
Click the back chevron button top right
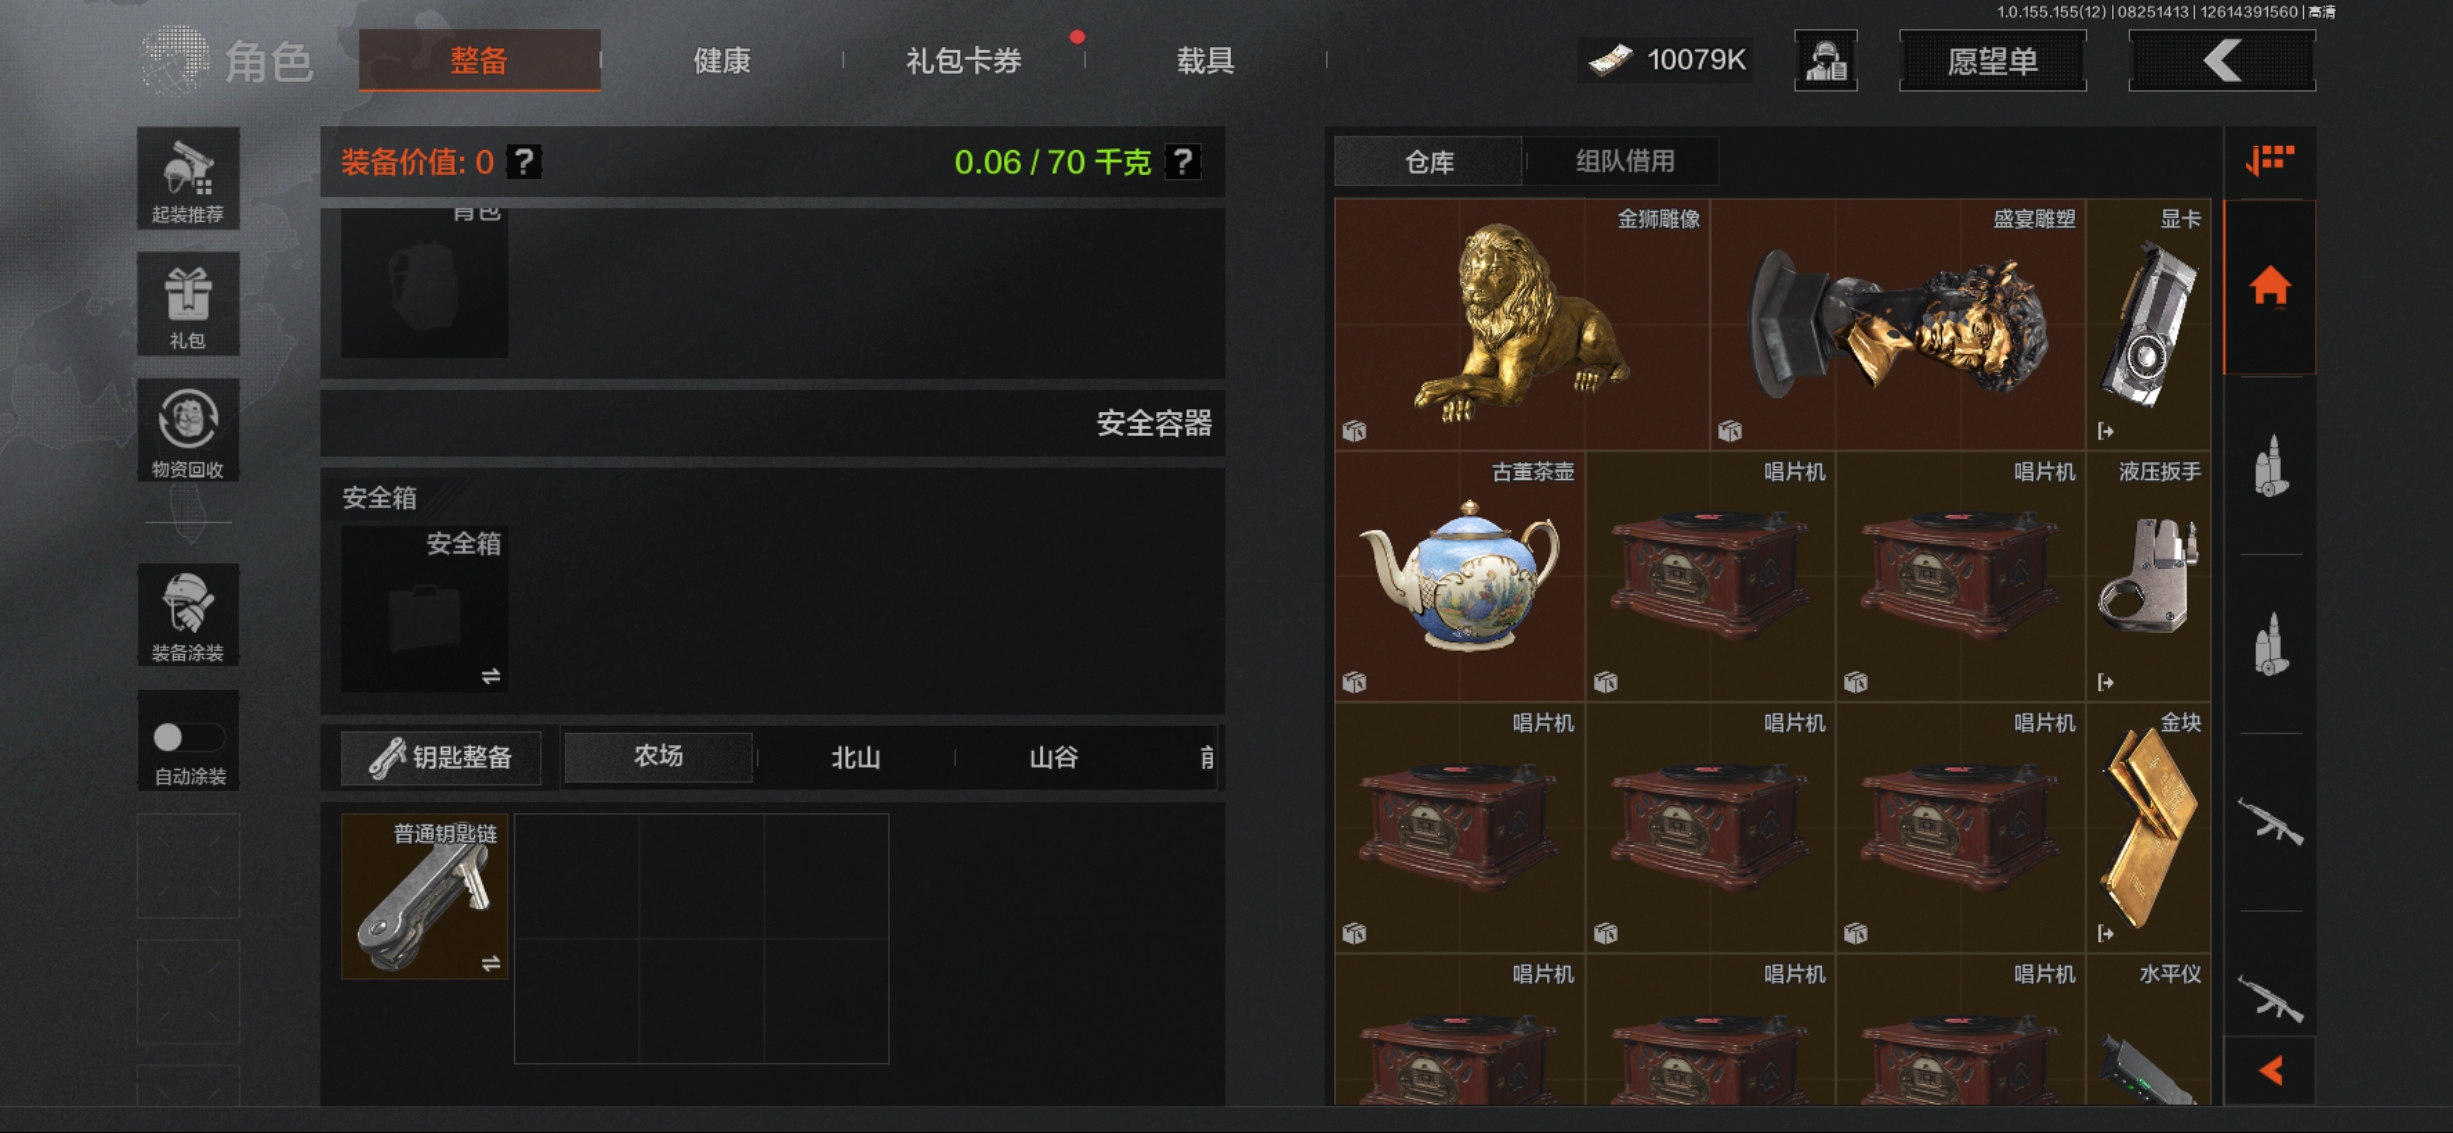click(x=2222, y=61)
